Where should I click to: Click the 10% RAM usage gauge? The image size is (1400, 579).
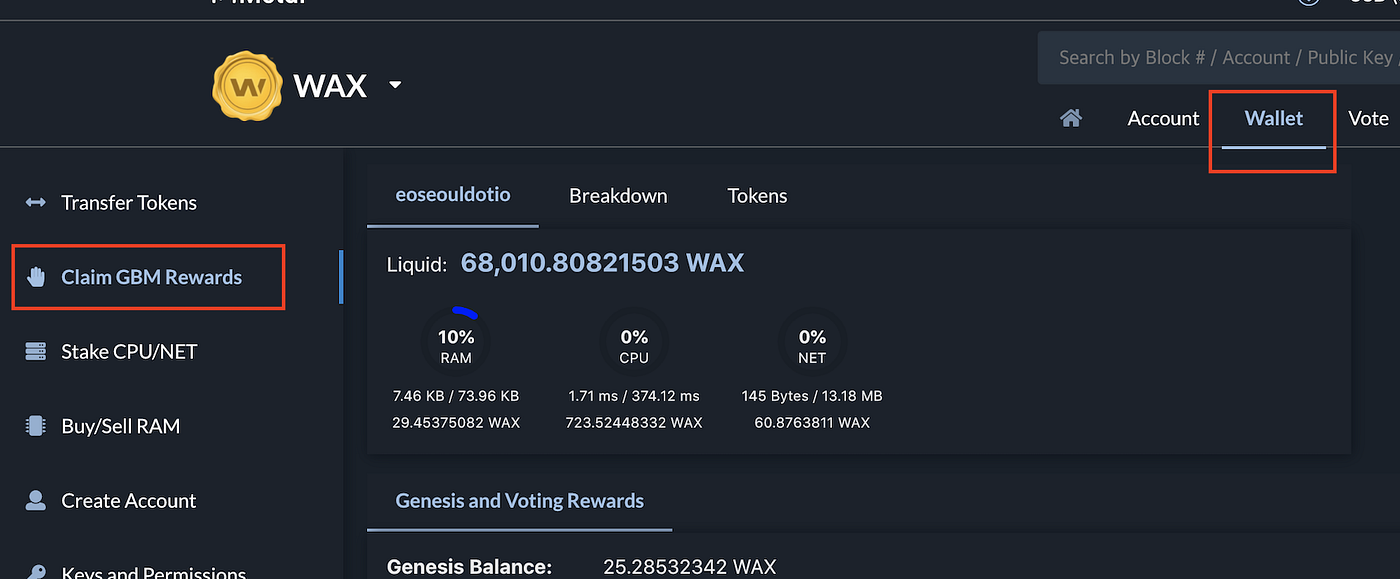(x=456, y=341)
